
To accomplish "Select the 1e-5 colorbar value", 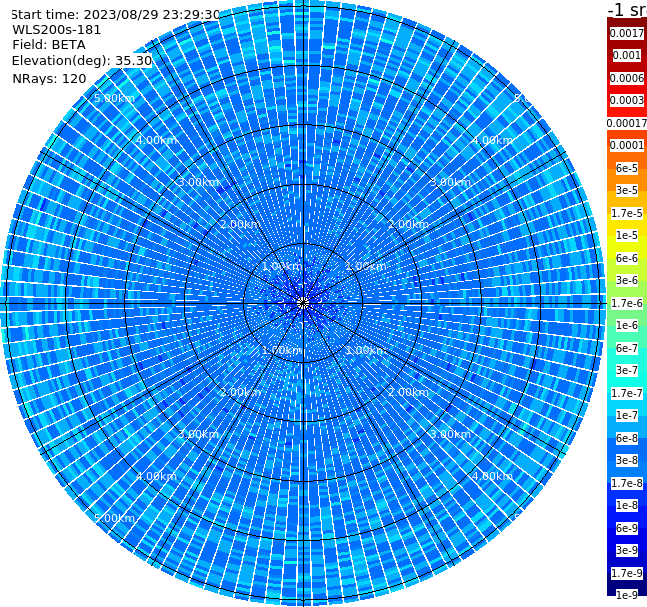I will pyautogui.click(x=627, y=235).
